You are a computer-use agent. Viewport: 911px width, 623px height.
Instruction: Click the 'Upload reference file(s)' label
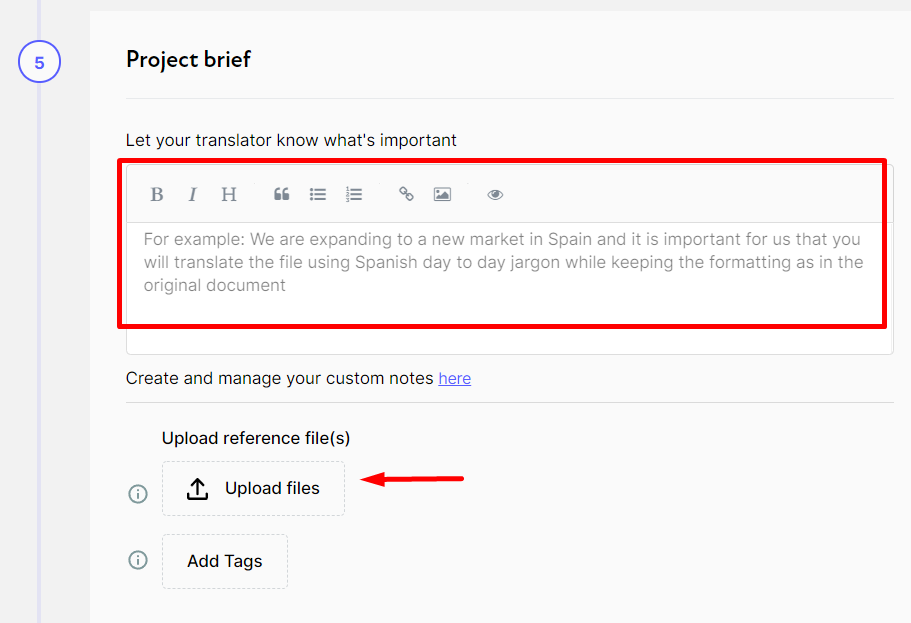click(256, 438)
